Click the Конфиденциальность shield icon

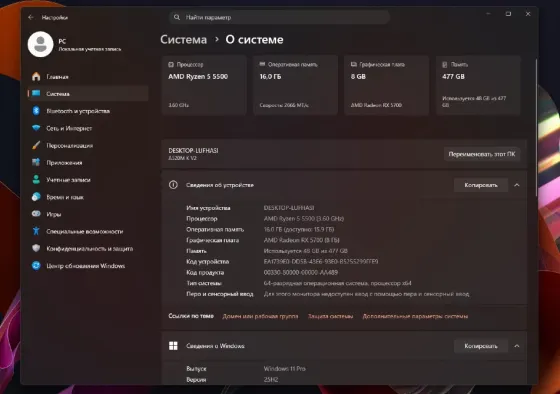point(36,248)
